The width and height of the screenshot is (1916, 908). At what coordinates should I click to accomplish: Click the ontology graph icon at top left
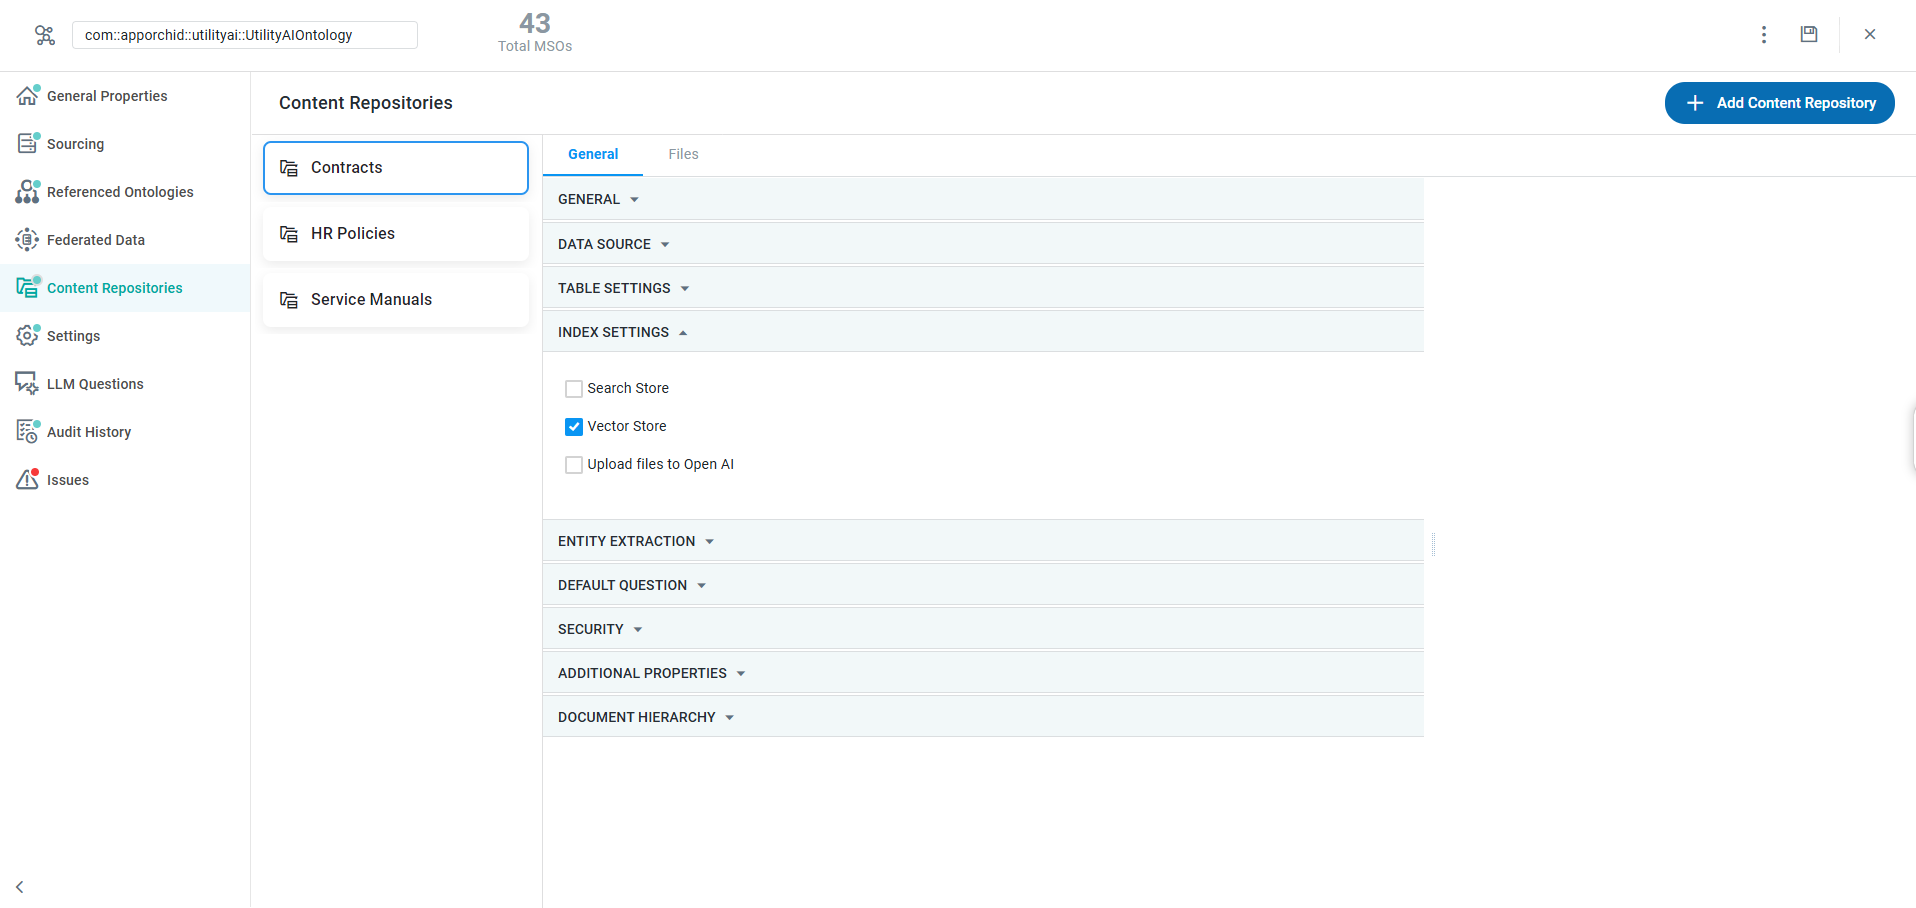(x=45, y=35)
